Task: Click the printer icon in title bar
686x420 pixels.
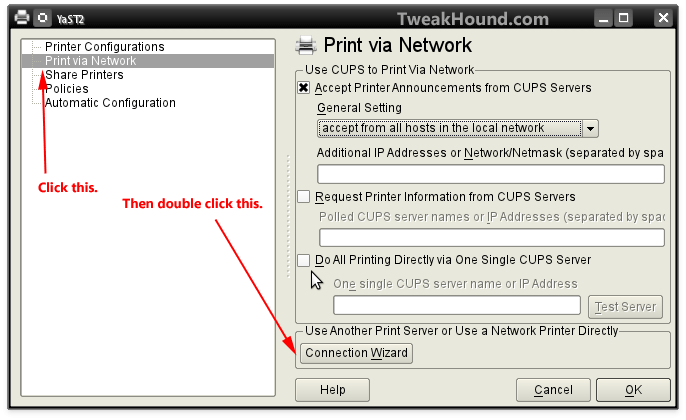Action: point(21,18)
